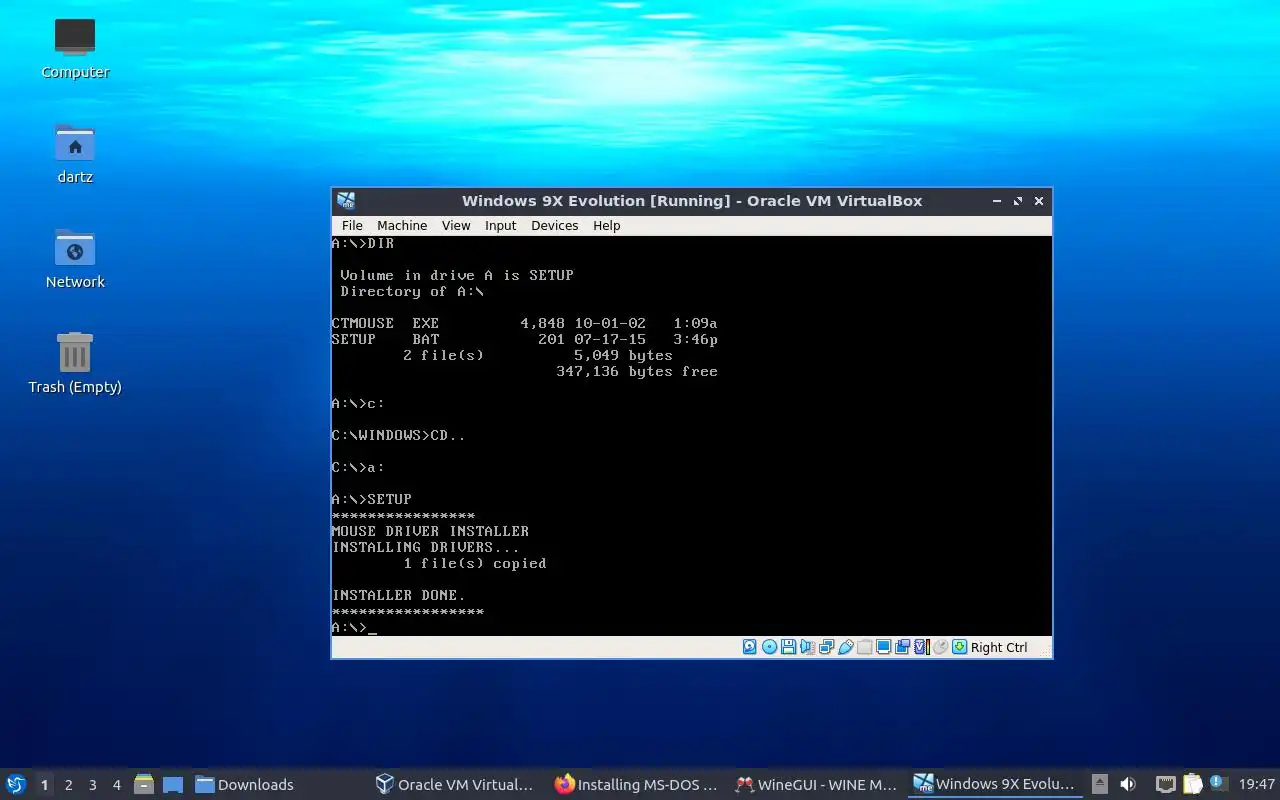
Task: Click the '347,136 bytes free' text
Action: click(x=636, y=371)
